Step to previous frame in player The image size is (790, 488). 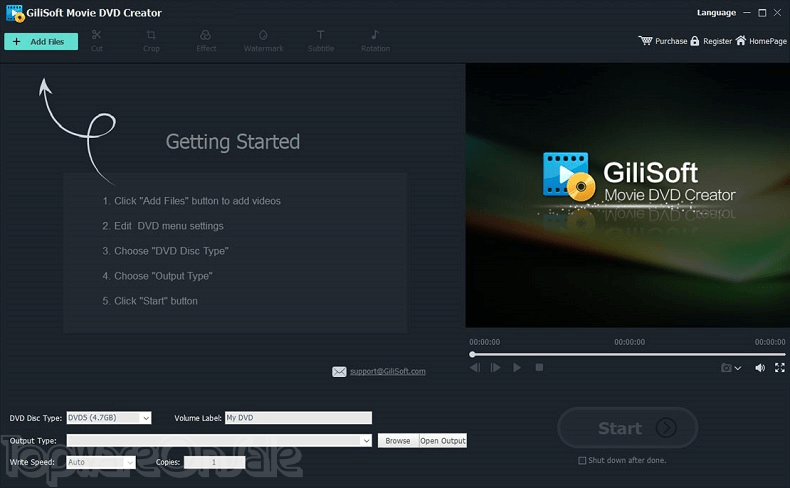click(x=475, y=368)
